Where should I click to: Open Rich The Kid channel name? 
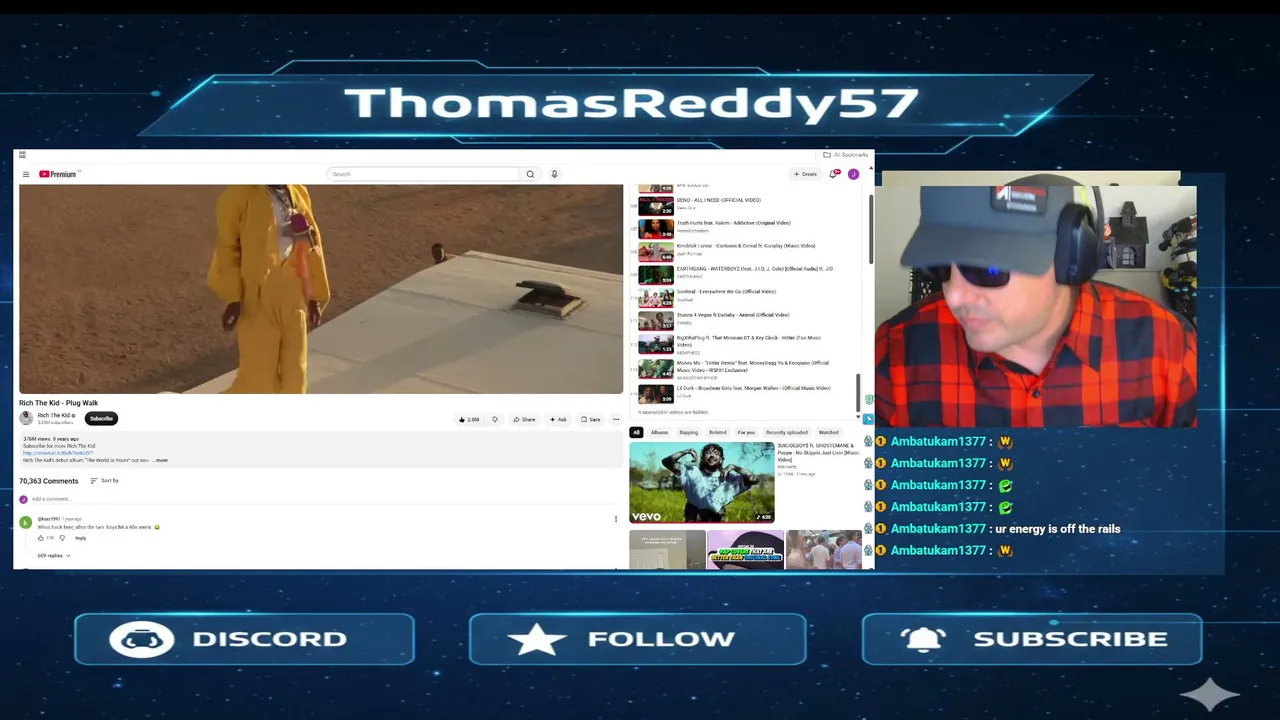(54, 416)
